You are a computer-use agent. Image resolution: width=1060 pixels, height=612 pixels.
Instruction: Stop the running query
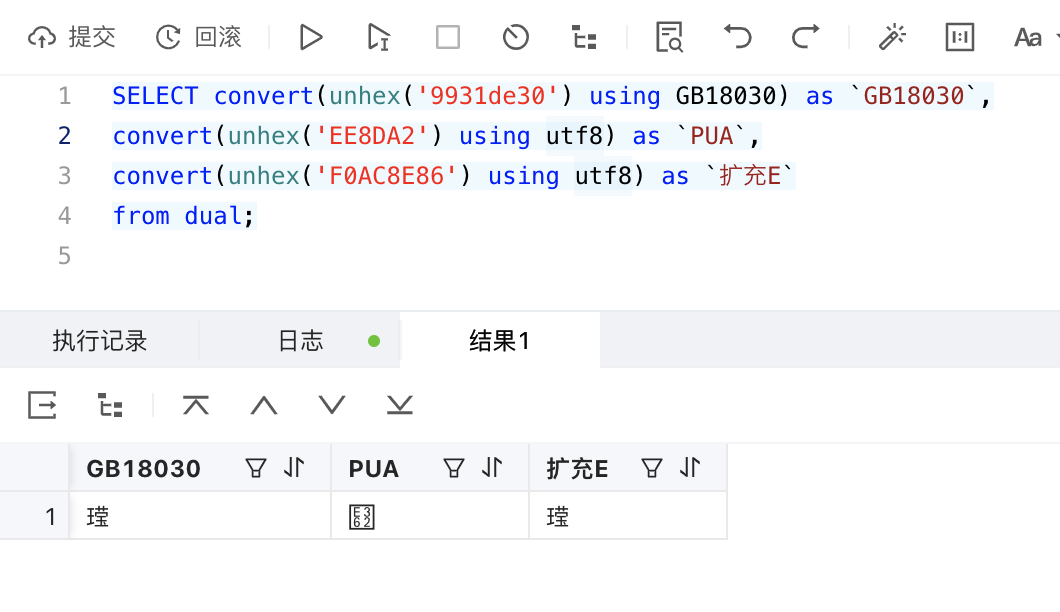(x=447, y=37)
